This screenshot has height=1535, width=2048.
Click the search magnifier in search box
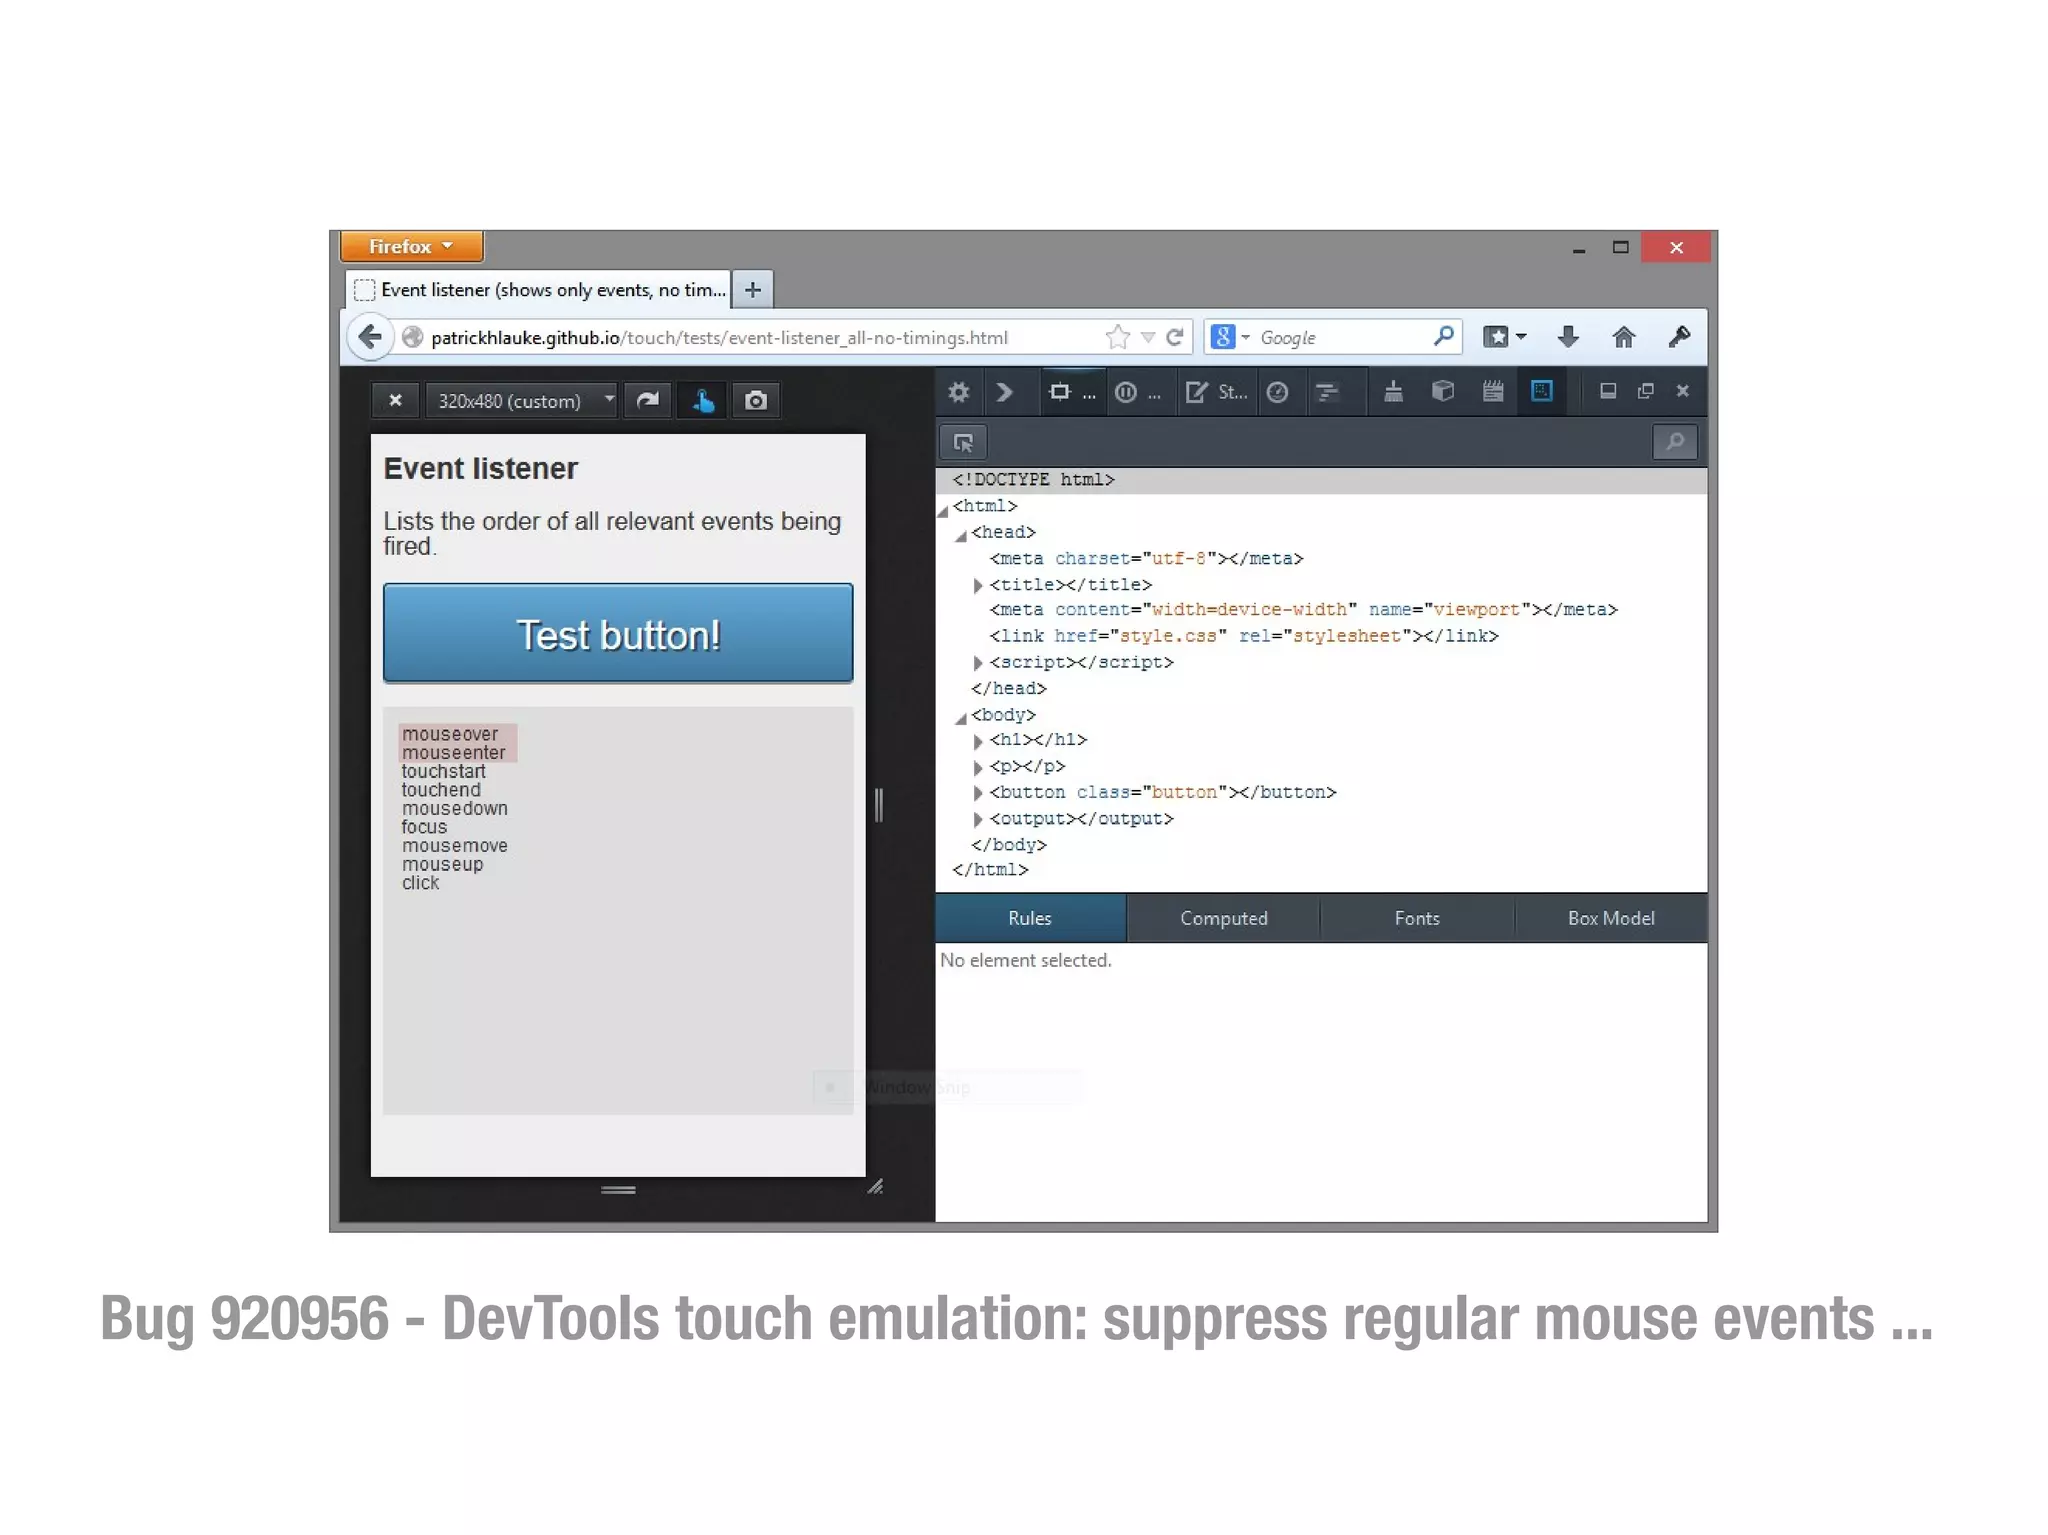click(x=1443, y=337)
